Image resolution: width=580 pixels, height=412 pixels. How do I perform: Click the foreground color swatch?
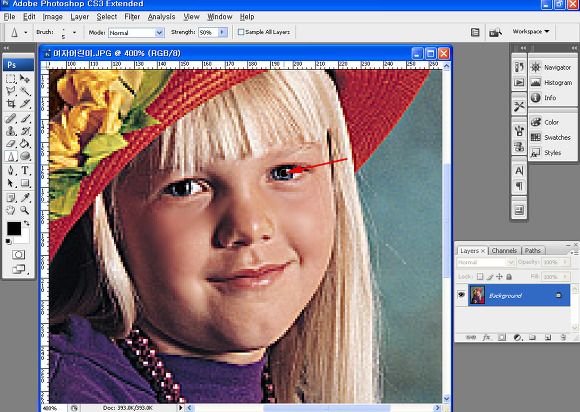(x=14, y=228)
